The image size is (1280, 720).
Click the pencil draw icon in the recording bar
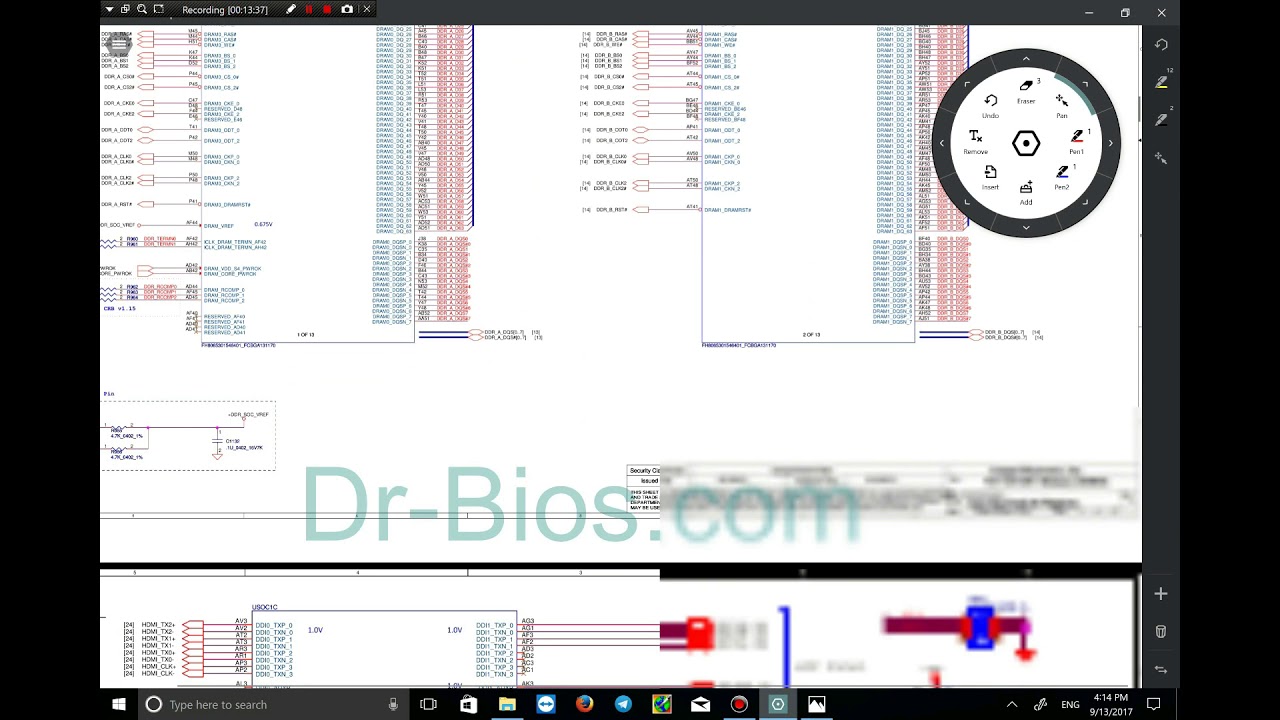coord(290,9)
